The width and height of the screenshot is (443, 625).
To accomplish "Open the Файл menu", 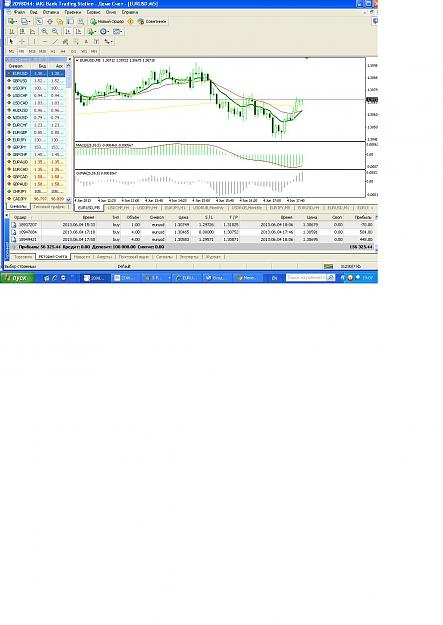I will [19, 12].
